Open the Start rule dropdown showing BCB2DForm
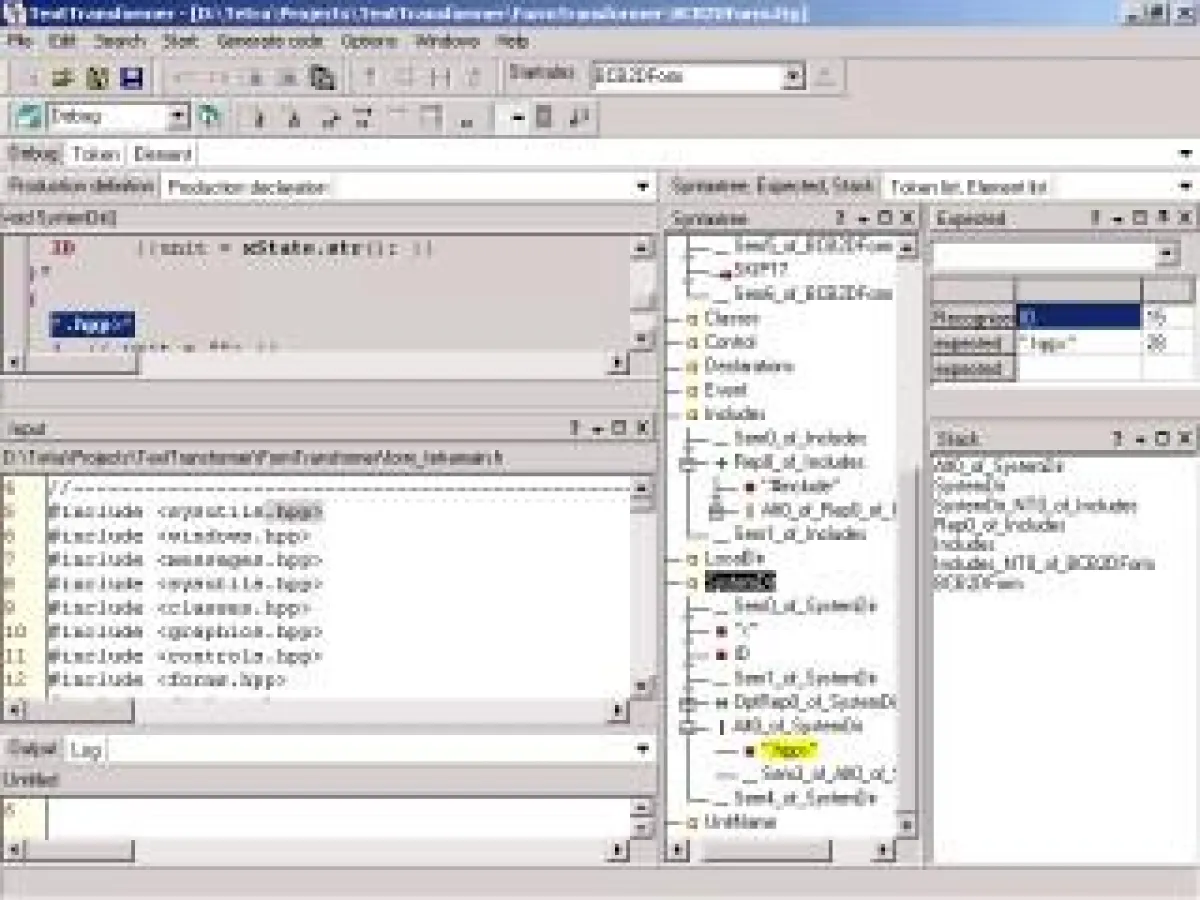The image size is (1200, 900). point(793,75)
